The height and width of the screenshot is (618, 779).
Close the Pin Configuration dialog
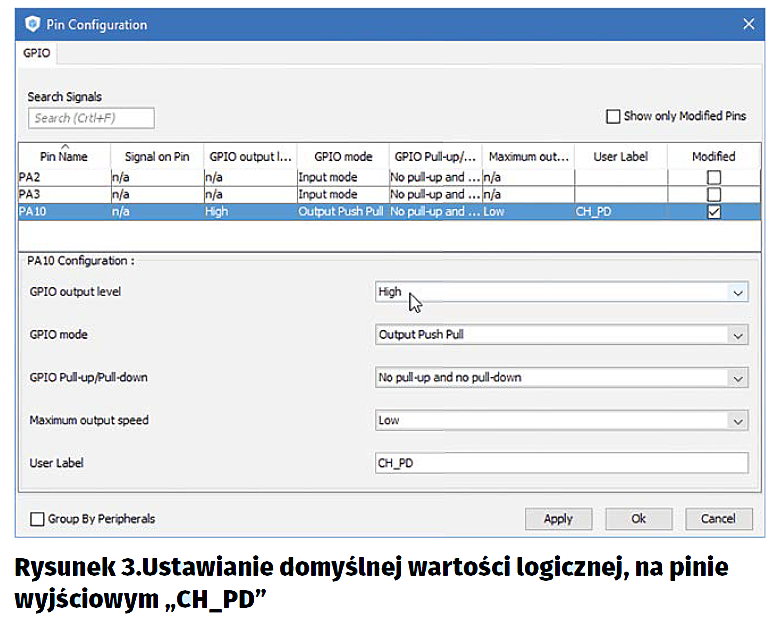coord(748,23)
